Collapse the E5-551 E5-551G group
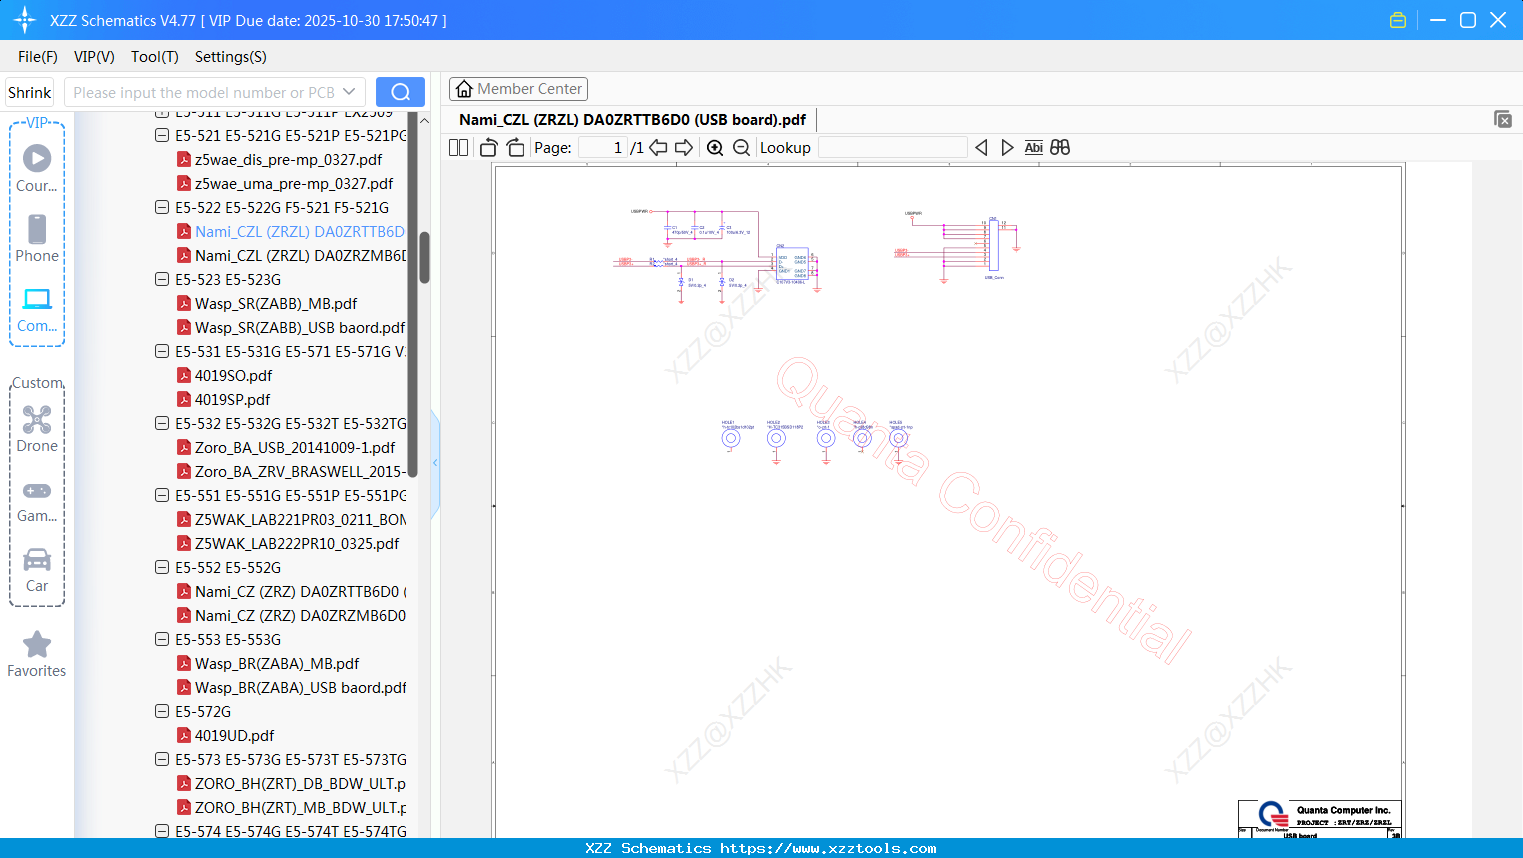1523x858 pixels. click(162, 495)
